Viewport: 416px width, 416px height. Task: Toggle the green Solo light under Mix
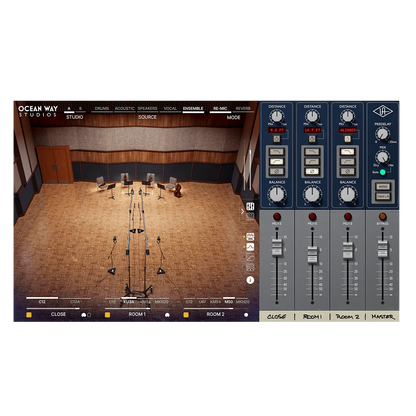coord(383,172)
